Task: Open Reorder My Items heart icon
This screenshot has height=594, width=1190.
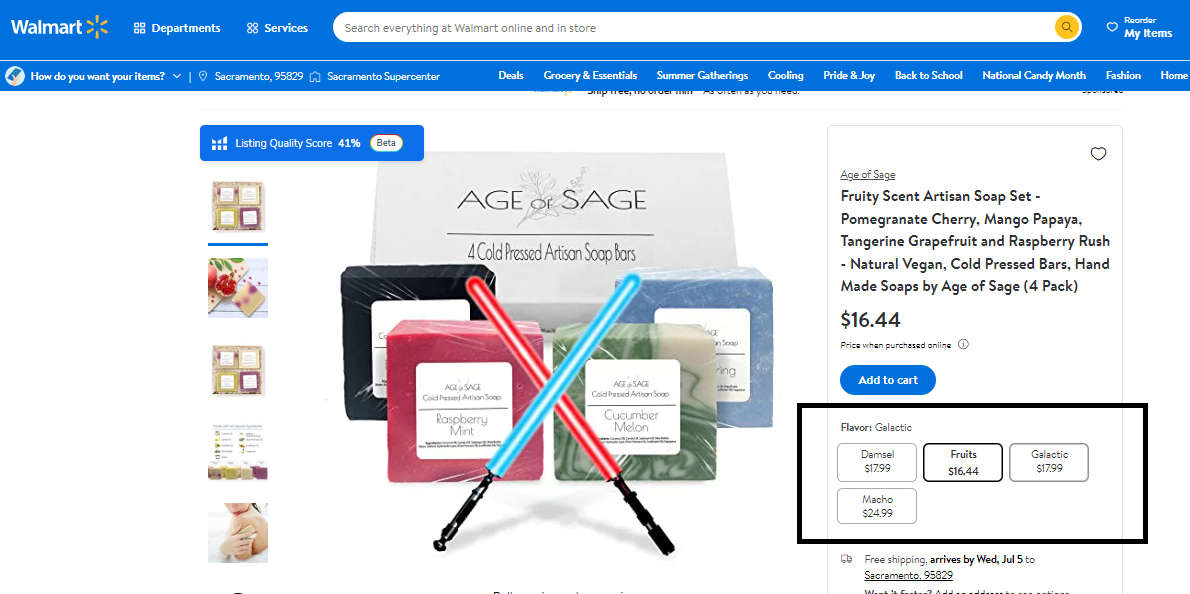Action: coord(1112,27)
